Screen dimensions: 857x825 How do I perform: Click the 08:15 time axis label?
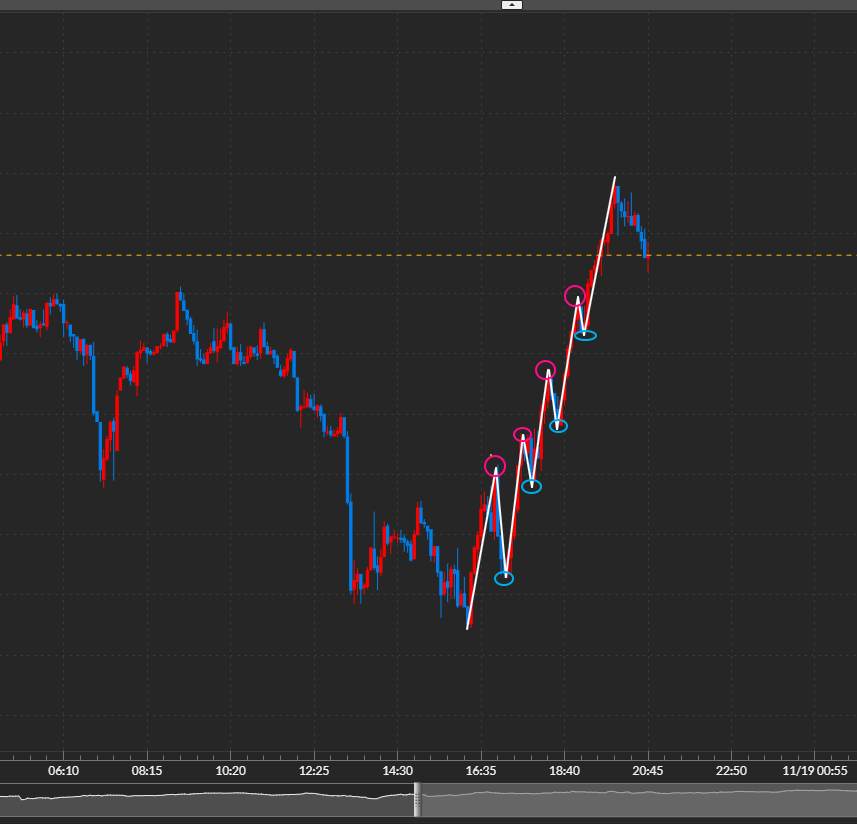(x=146, y=771)
